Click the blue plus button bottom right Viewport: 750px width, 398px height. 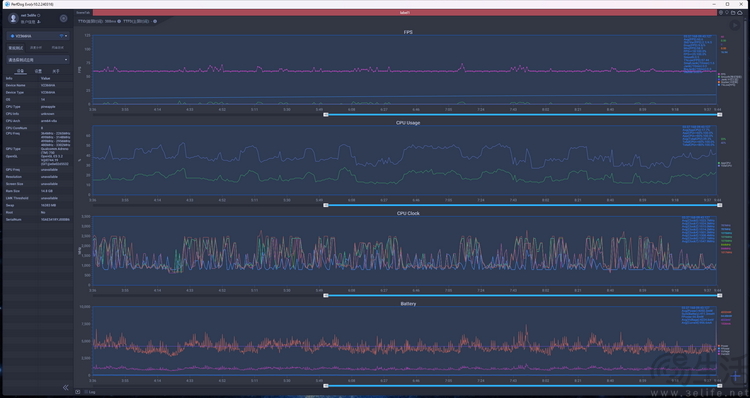pos(736,376)
